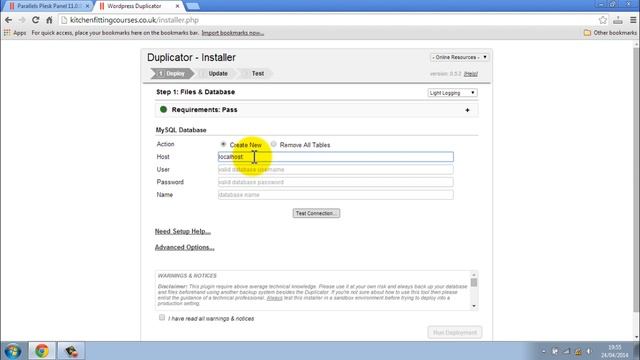
Task: Click the Test Connection button
Action: [x=316, y=213]
